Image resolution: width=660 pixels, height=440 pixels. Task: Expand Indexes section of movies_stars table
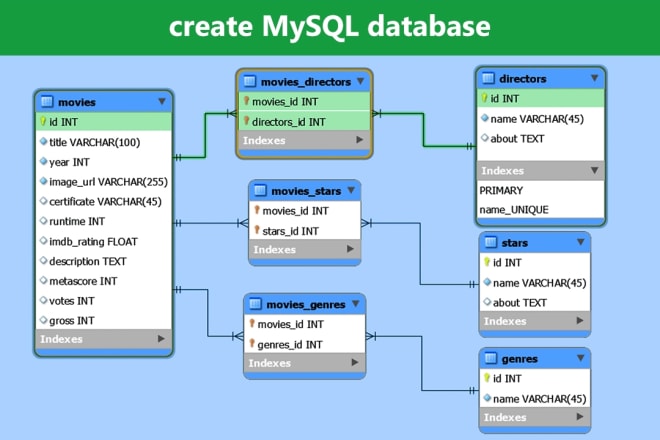click(x=350, y=249)
